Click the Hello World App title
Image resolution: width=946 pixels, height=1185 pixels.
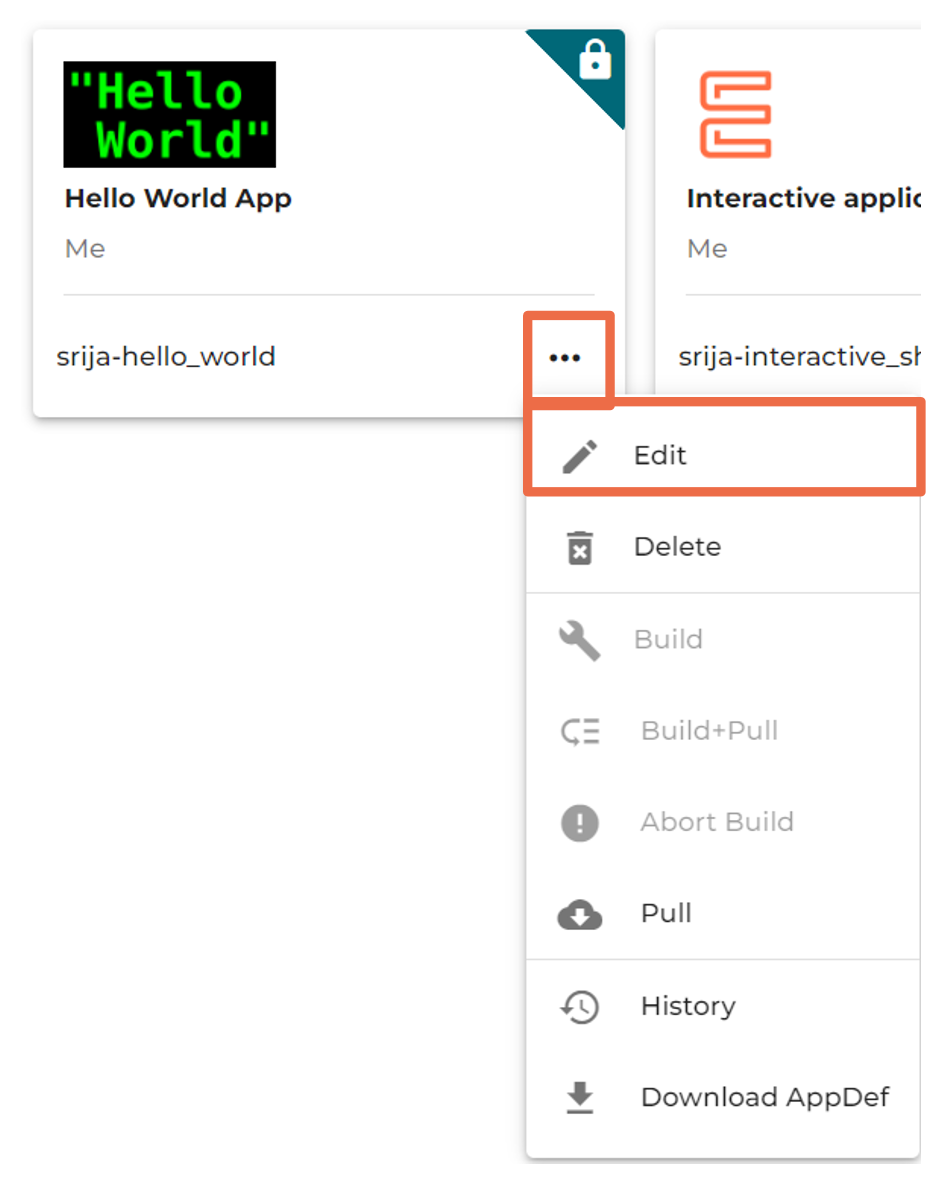click(x=178, y=199)
